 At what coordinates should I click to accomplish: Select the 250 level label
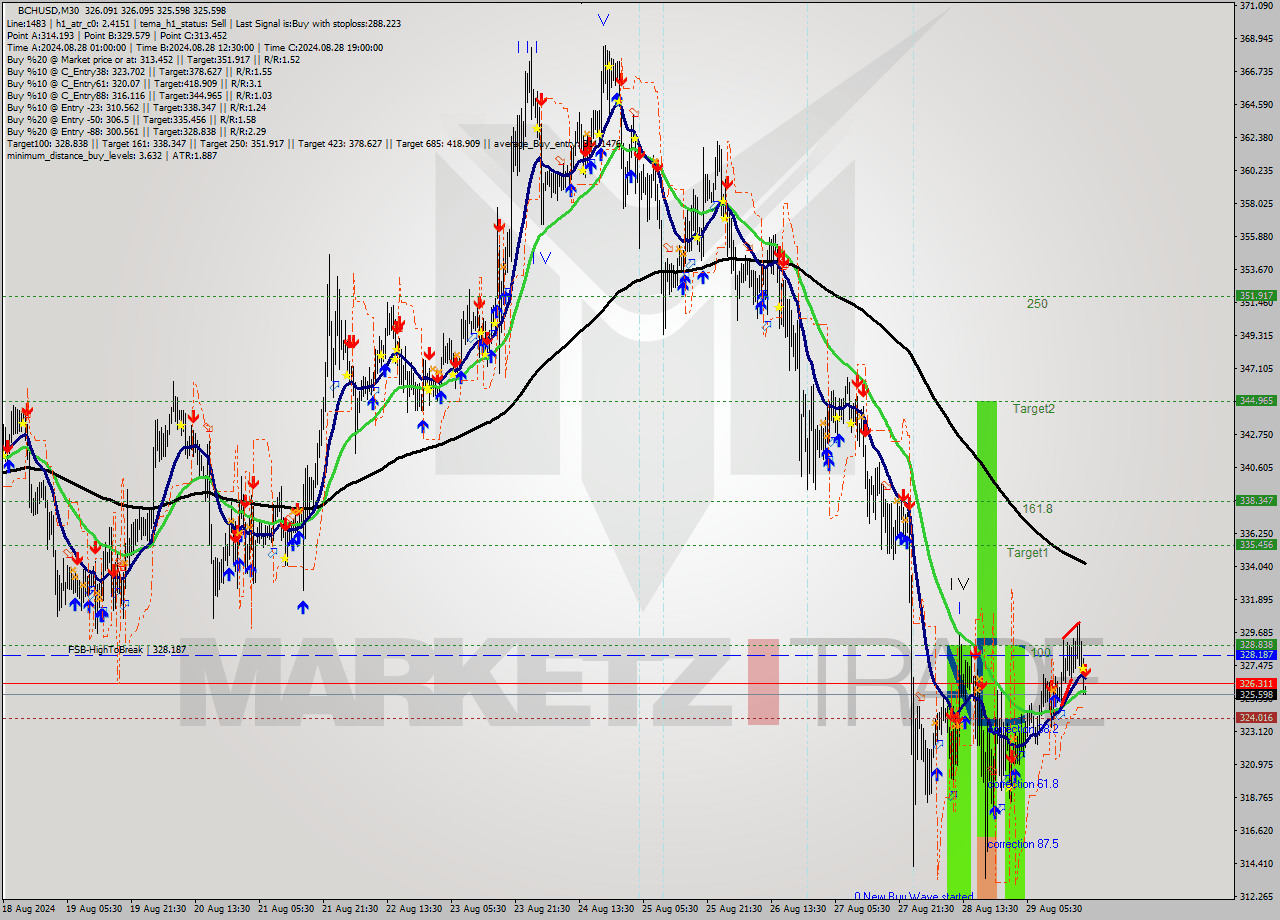coord(1037,303)
